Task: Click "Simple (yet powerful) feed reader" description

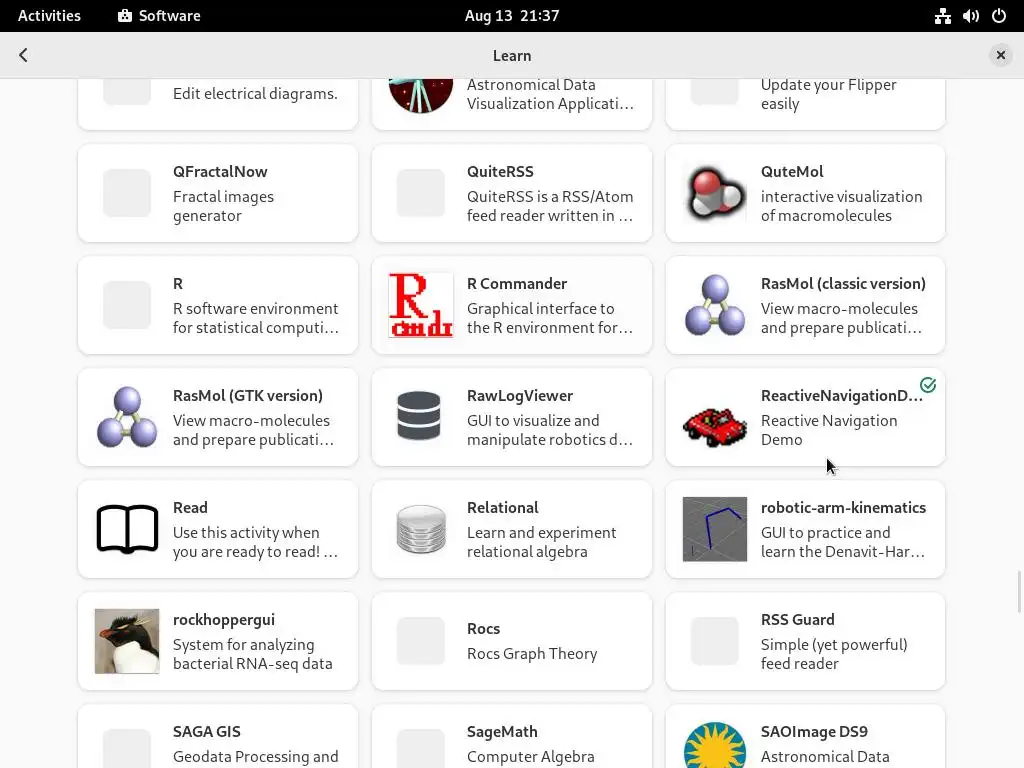Action: click(x=834, y=654)
